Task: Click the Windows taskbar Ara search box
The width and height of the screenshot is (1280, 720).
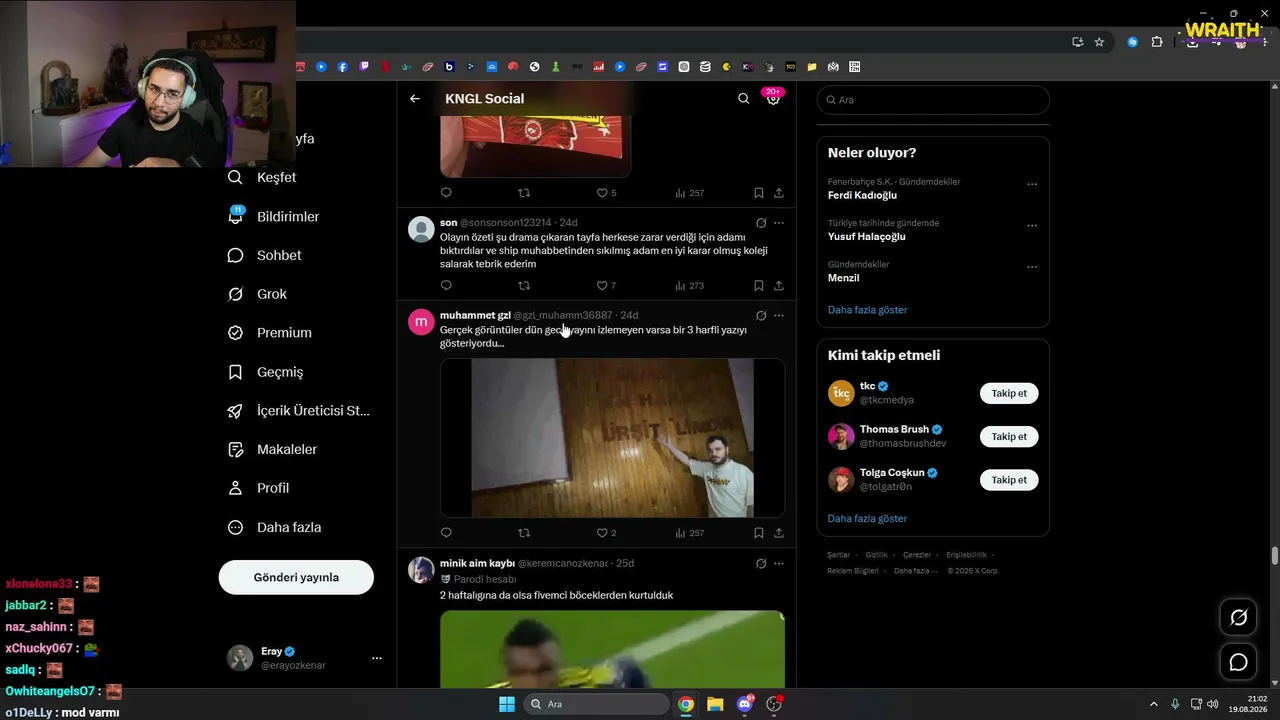Action: click(x=597, y=704)
